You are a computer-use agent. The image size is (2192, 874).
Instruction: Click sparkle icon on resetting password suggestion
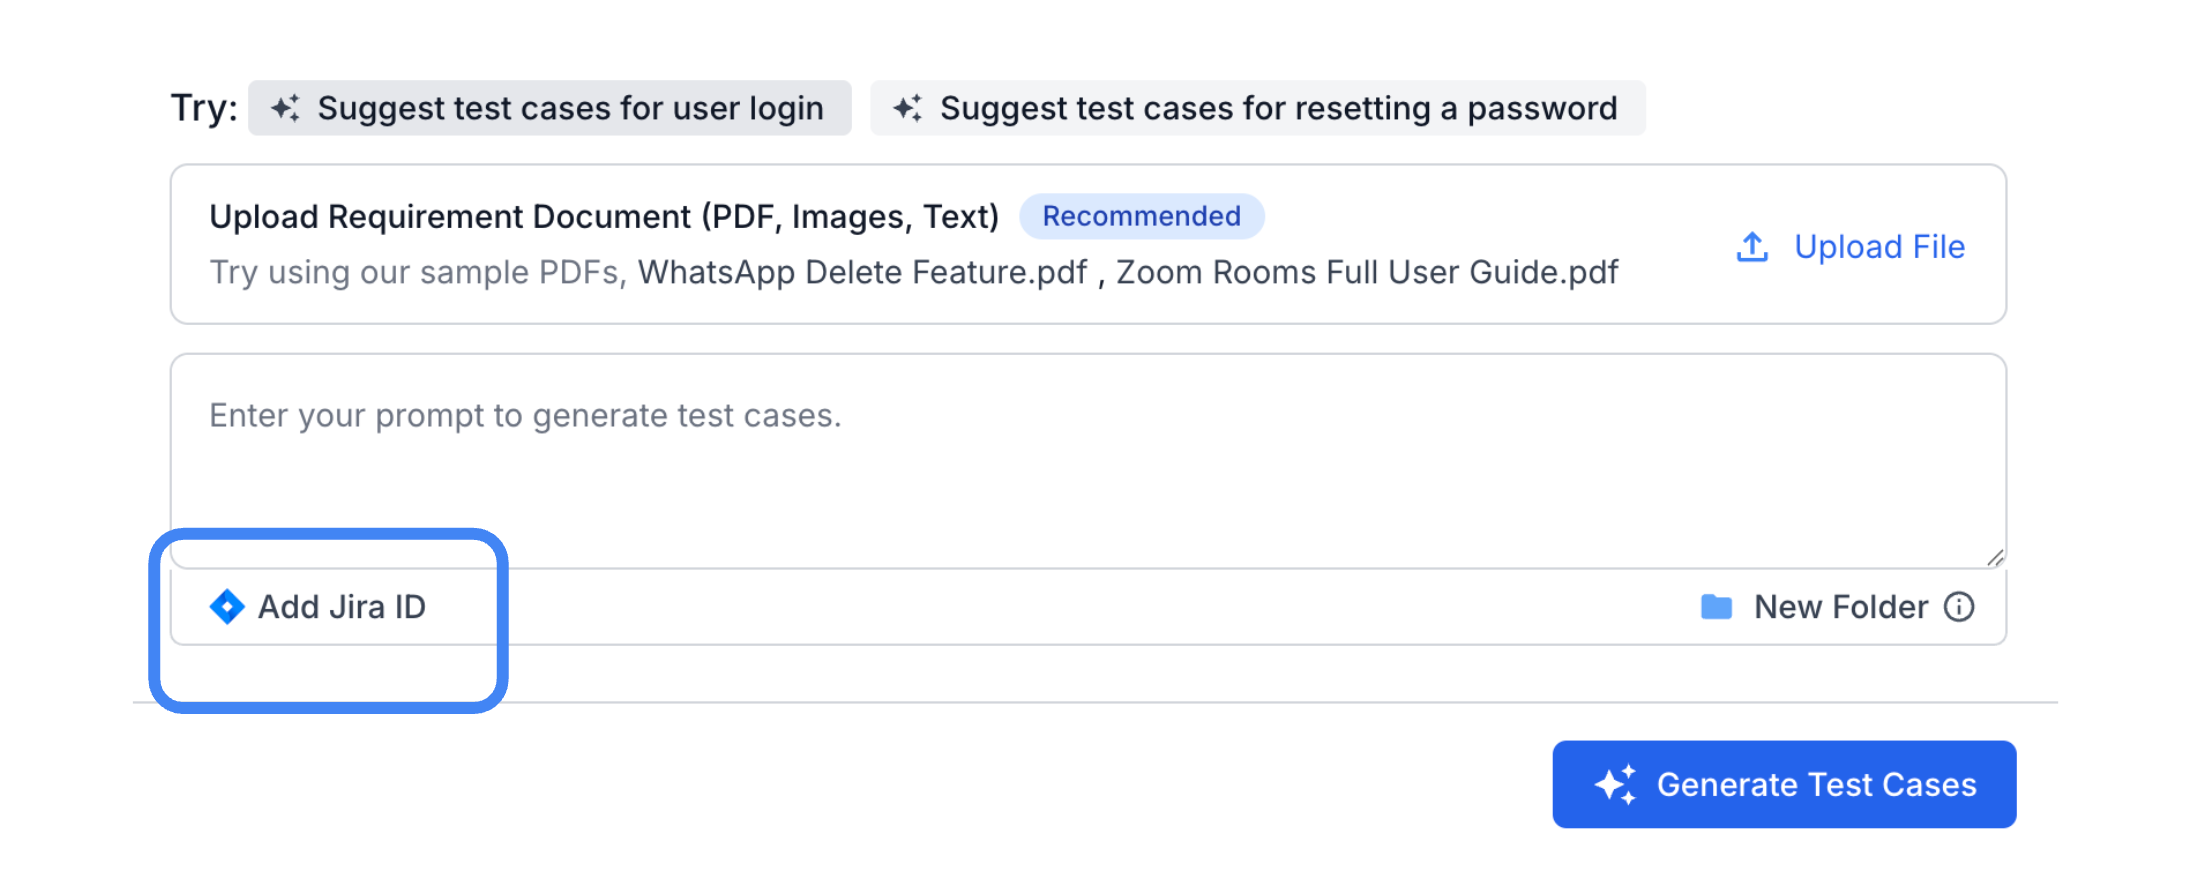pyautogui.click(x=907, y=108)
